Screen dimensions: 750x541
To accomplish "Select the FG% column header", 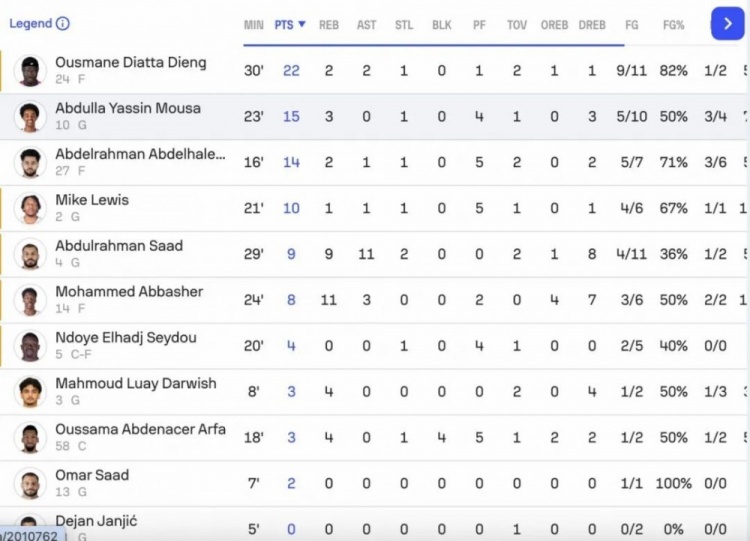I will coord(673,25).
